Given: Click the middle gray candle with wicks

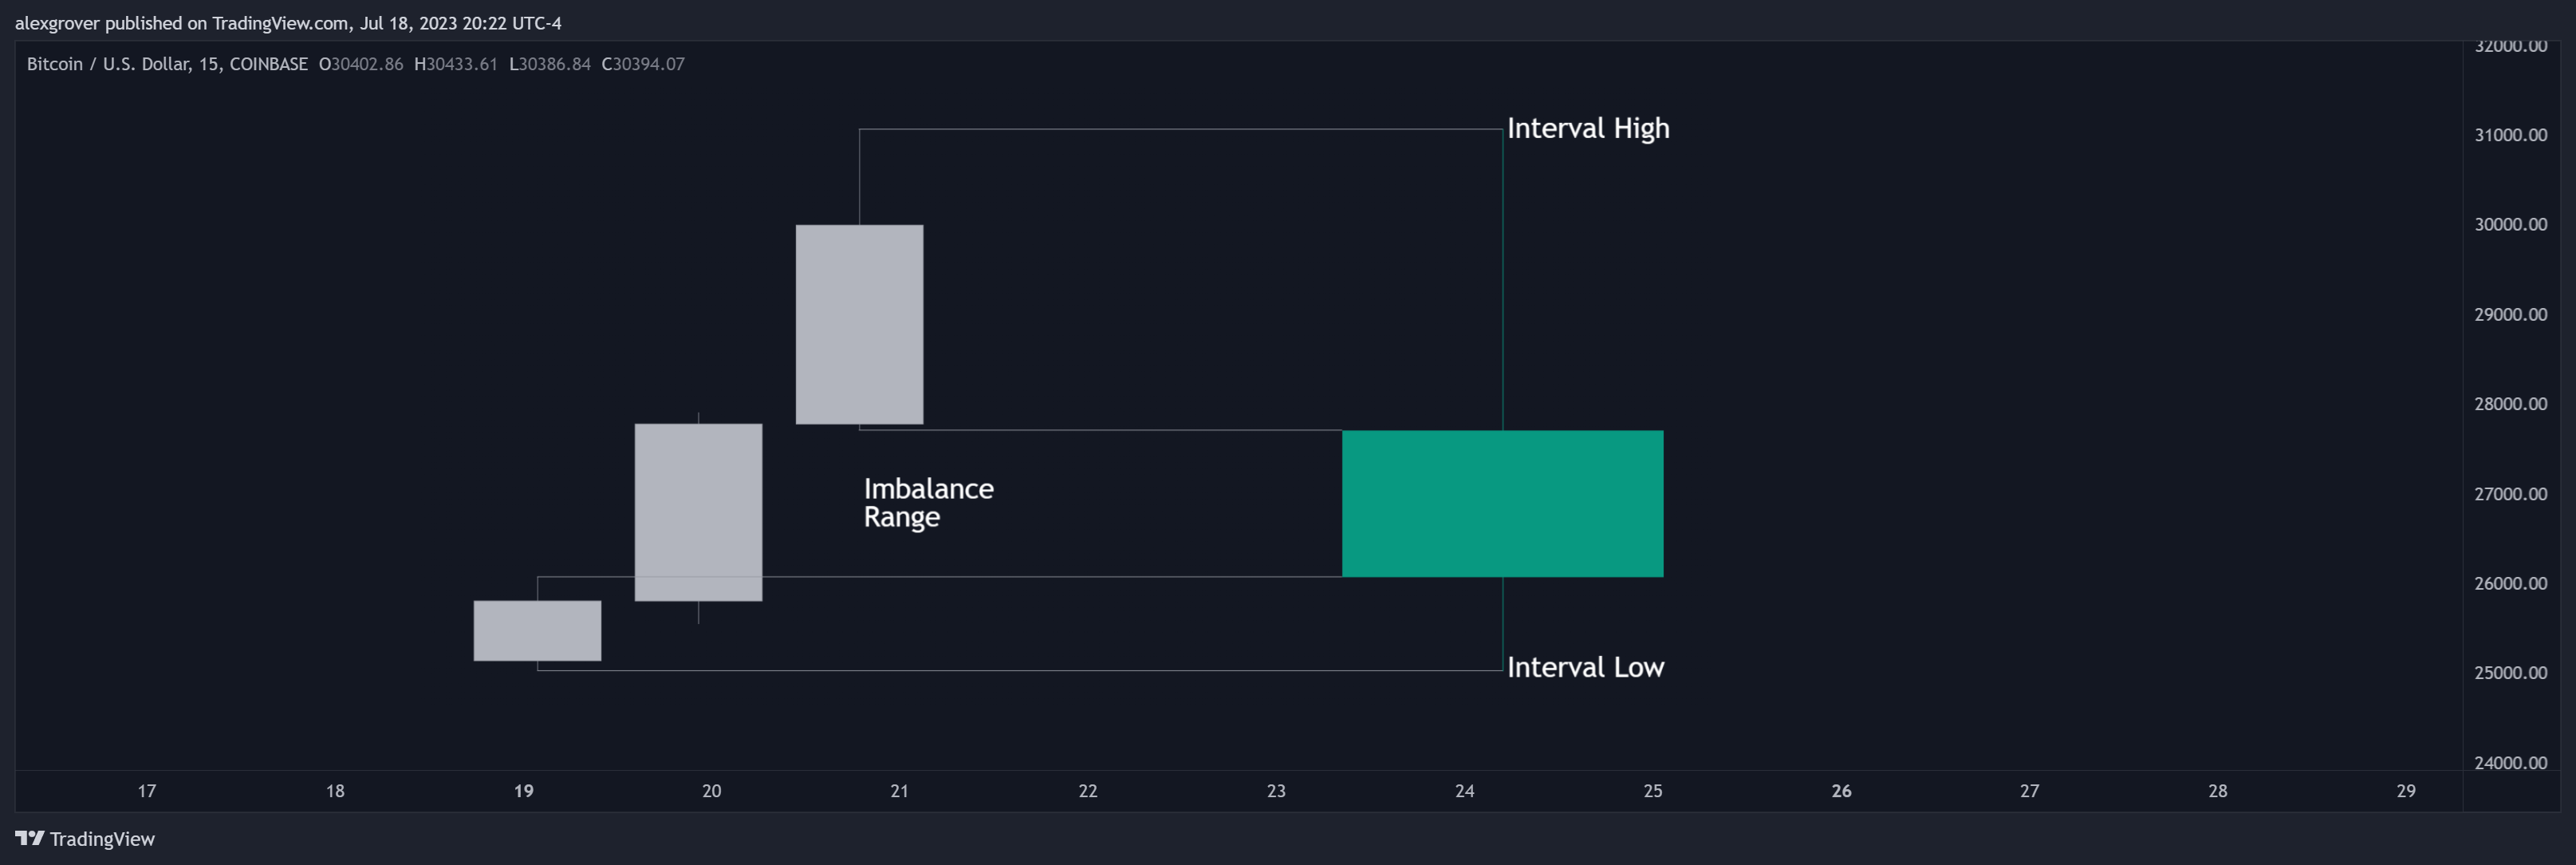Looking at the screenshot, I should point(698,513).
